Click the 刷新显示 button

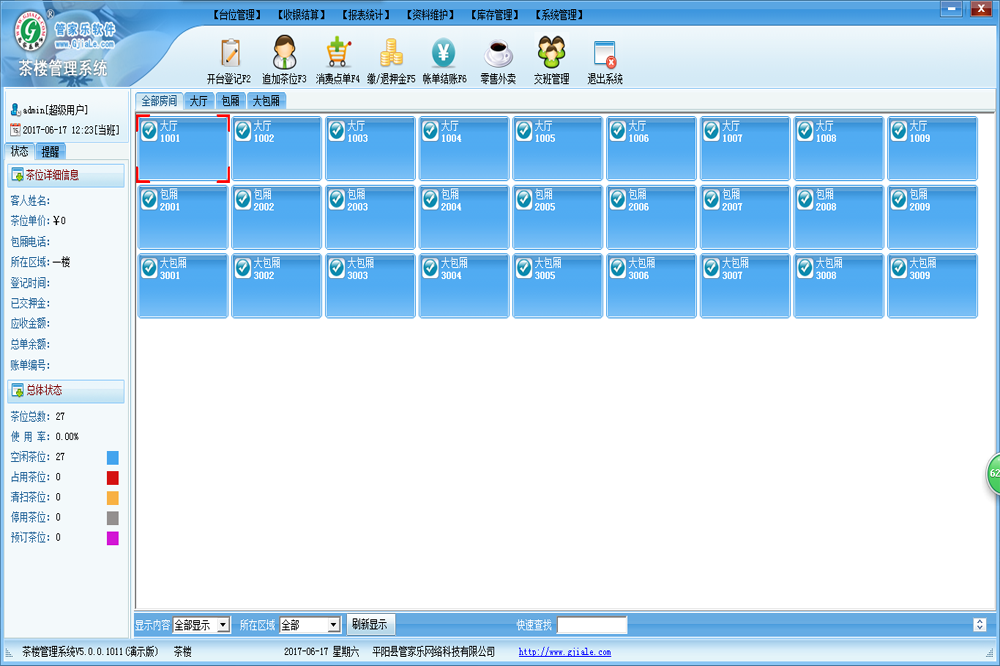pos(371,625)
